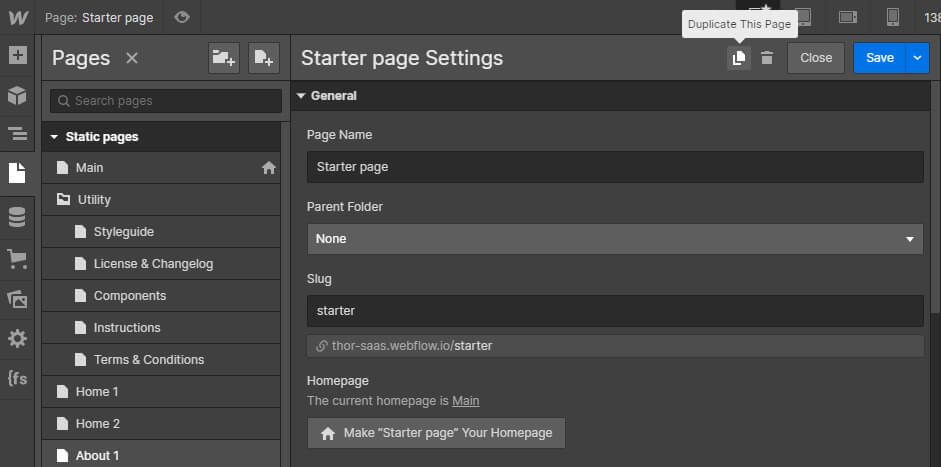Select the Home 1 page

pos(97,392)
